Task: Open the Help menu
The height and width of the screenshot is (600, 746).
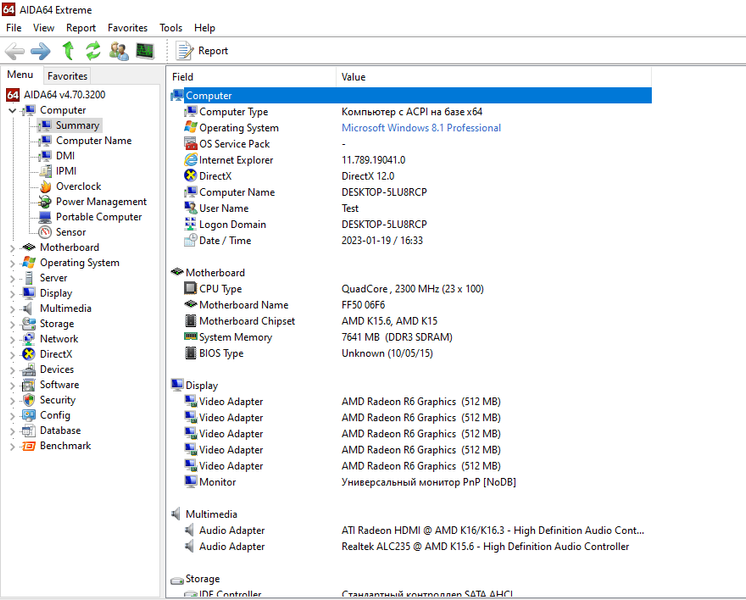Action: (205, 28)
